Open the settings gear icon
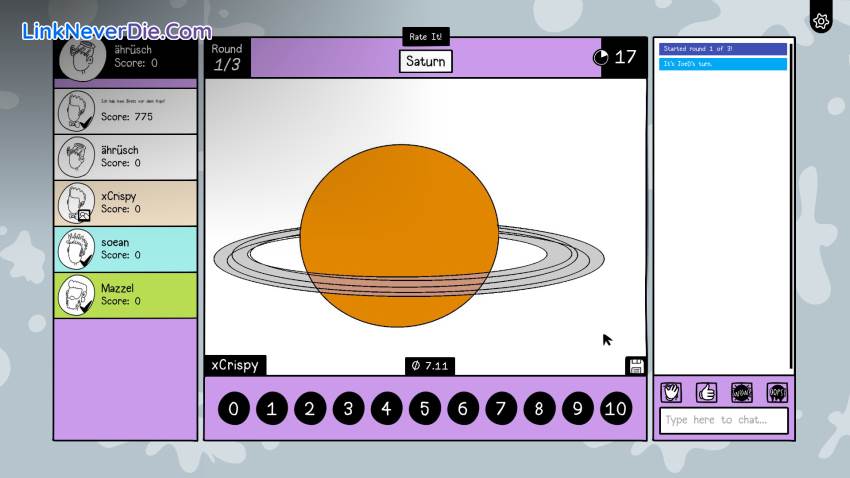 coord(821,21)
